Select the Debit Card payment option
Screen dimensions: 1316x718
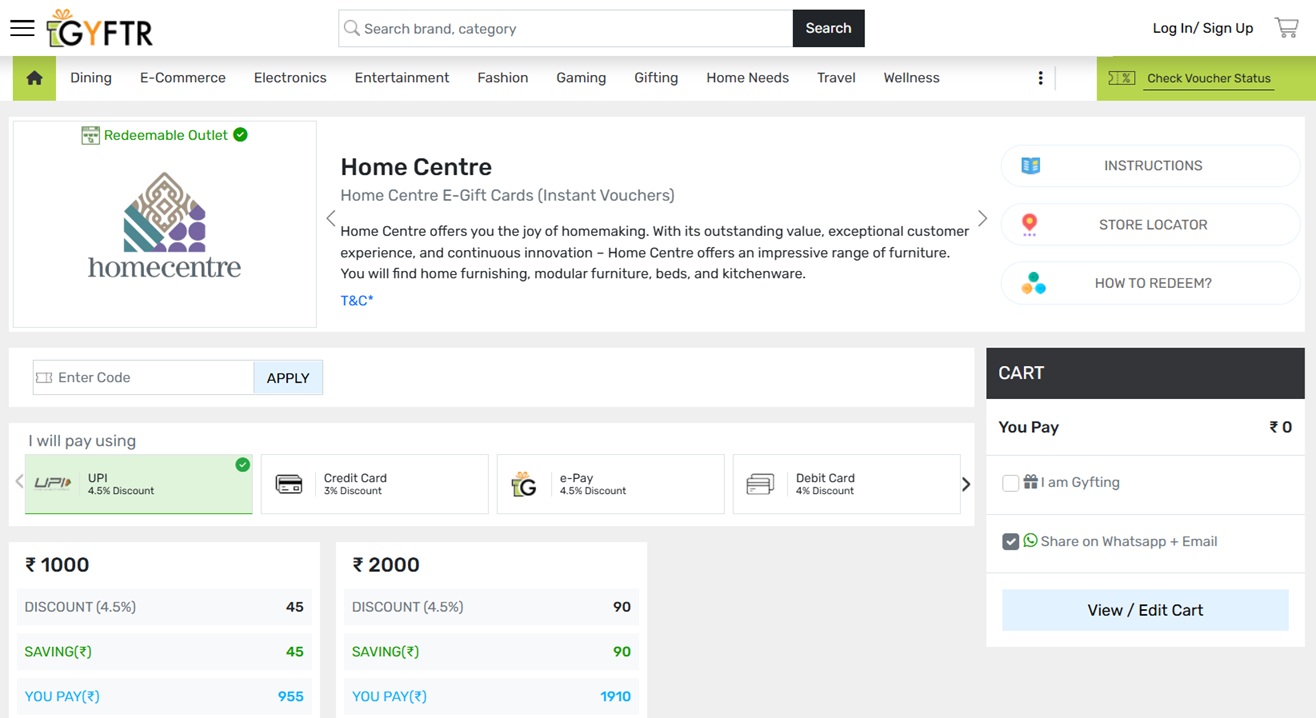846,484
